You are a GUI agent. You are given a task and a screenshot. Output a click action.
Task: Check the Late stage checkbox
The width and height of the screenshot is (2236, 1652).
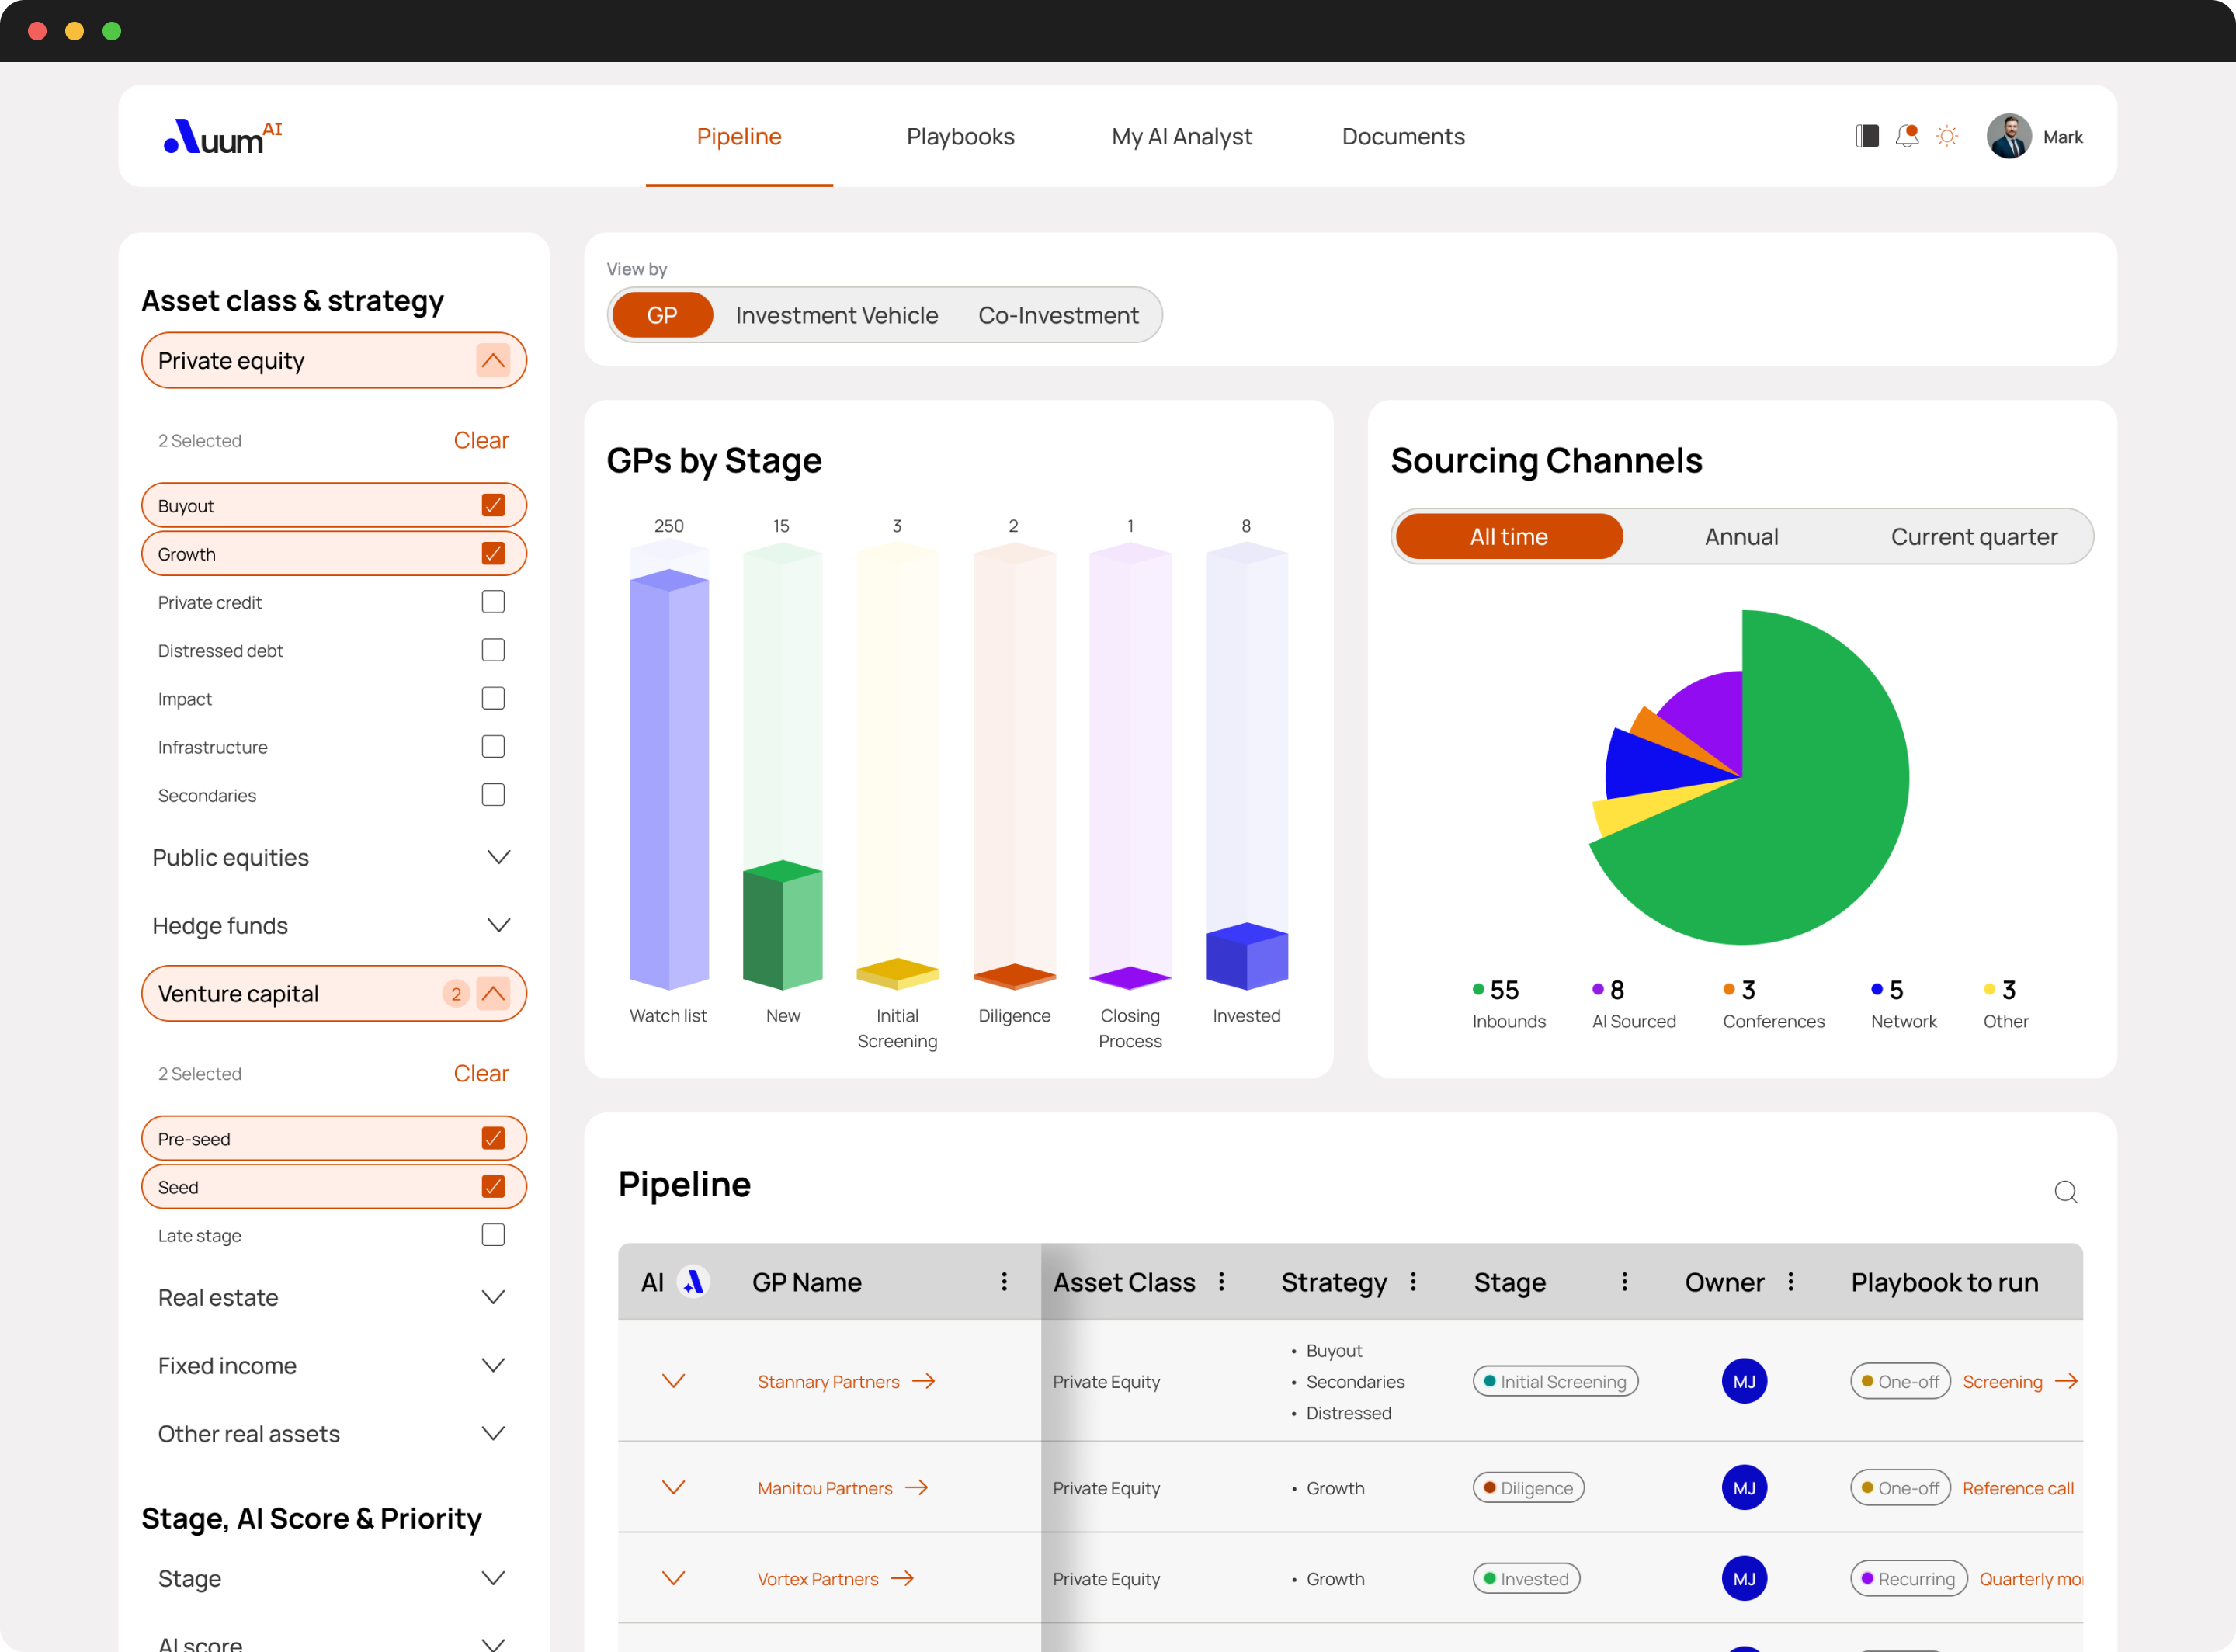493,1235
